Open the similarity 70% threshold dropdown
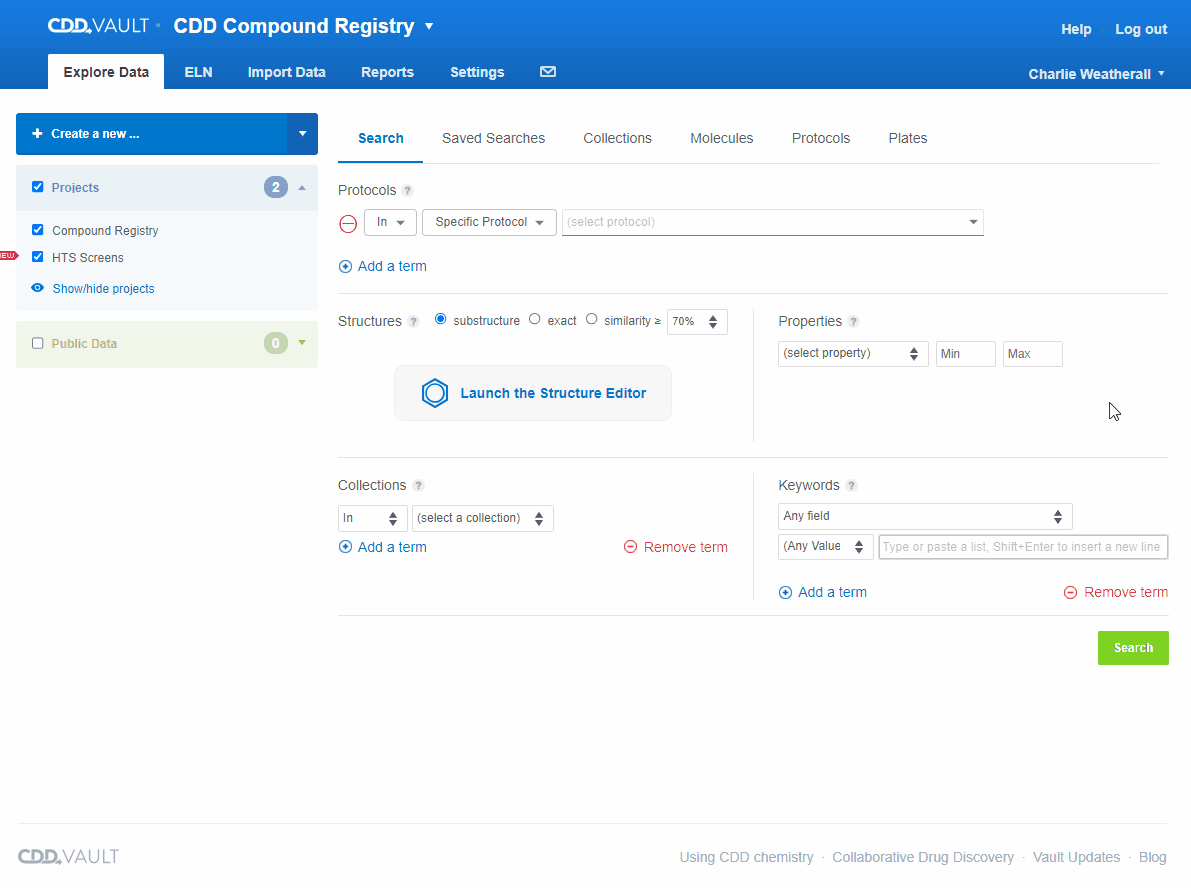 [x=697, y=321]
